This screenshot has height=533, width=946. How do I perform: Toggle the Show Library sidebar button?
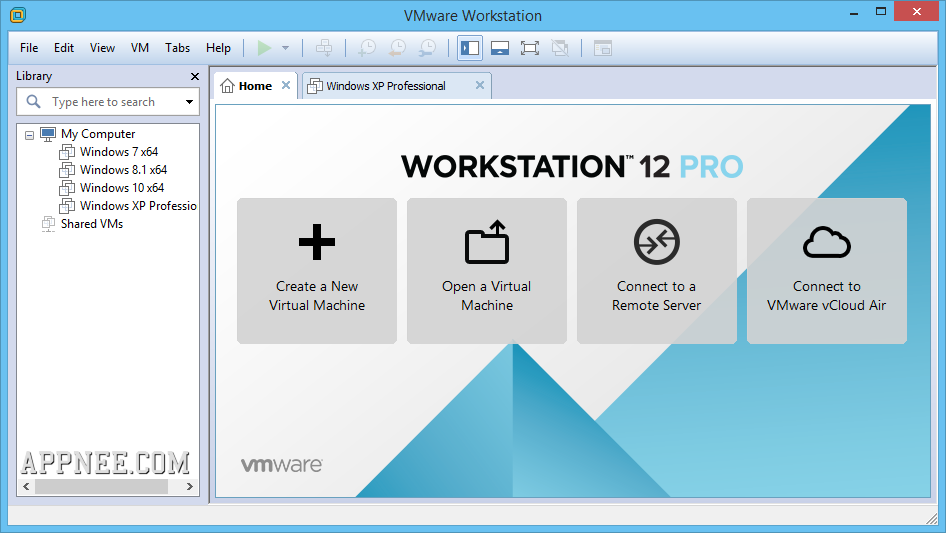point(469,48)
